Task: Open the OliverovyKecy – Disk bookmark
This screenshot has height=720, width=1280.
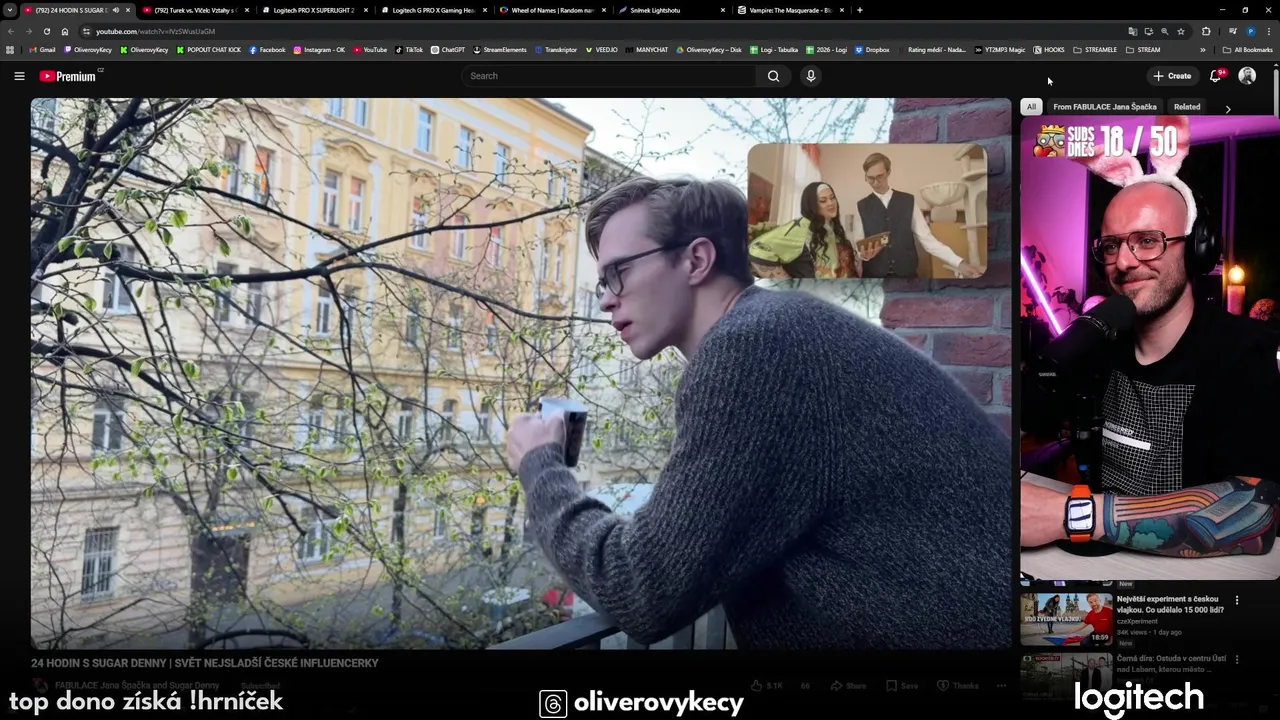Action: click(x=709, y=50)
